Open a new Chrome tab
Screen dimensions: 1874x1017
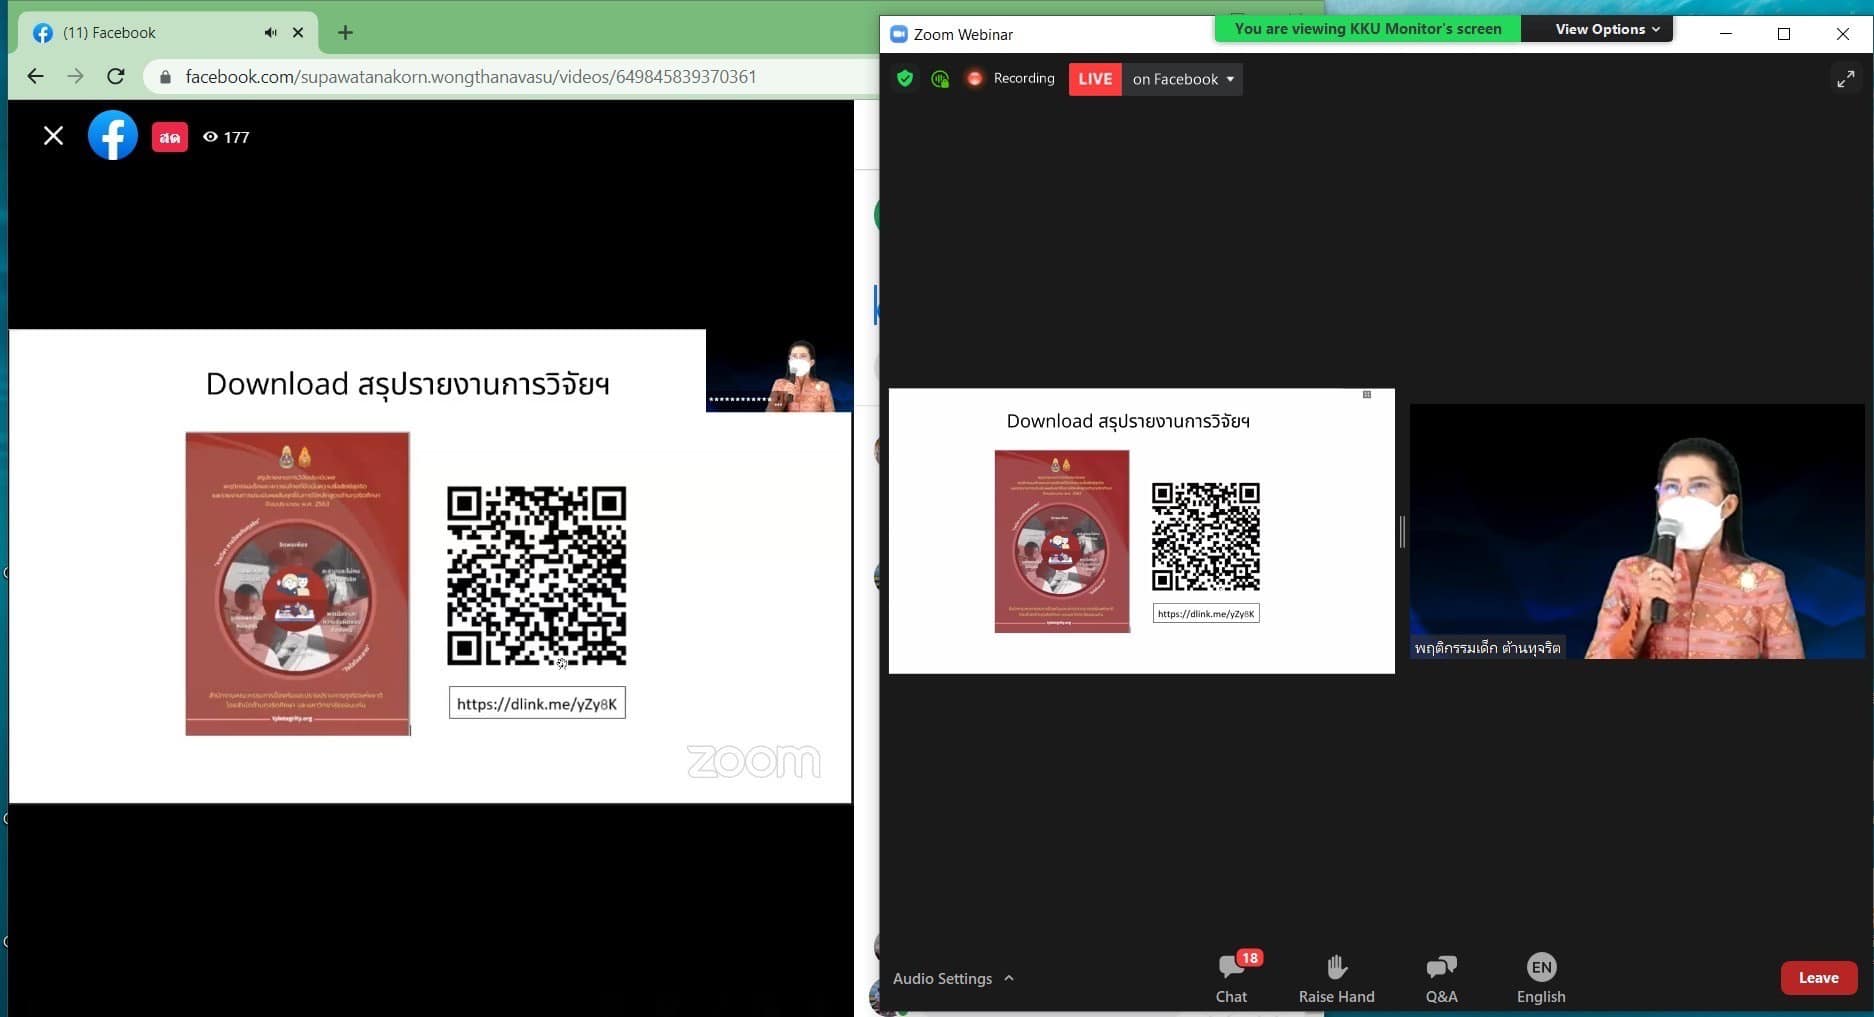click(345, 32)
